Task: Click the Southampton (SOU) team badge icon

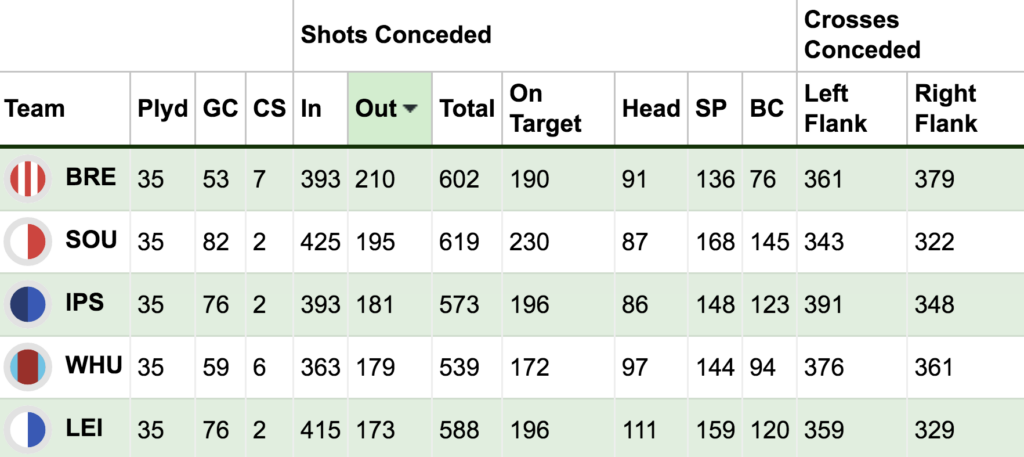Action: tap(28, 242)
